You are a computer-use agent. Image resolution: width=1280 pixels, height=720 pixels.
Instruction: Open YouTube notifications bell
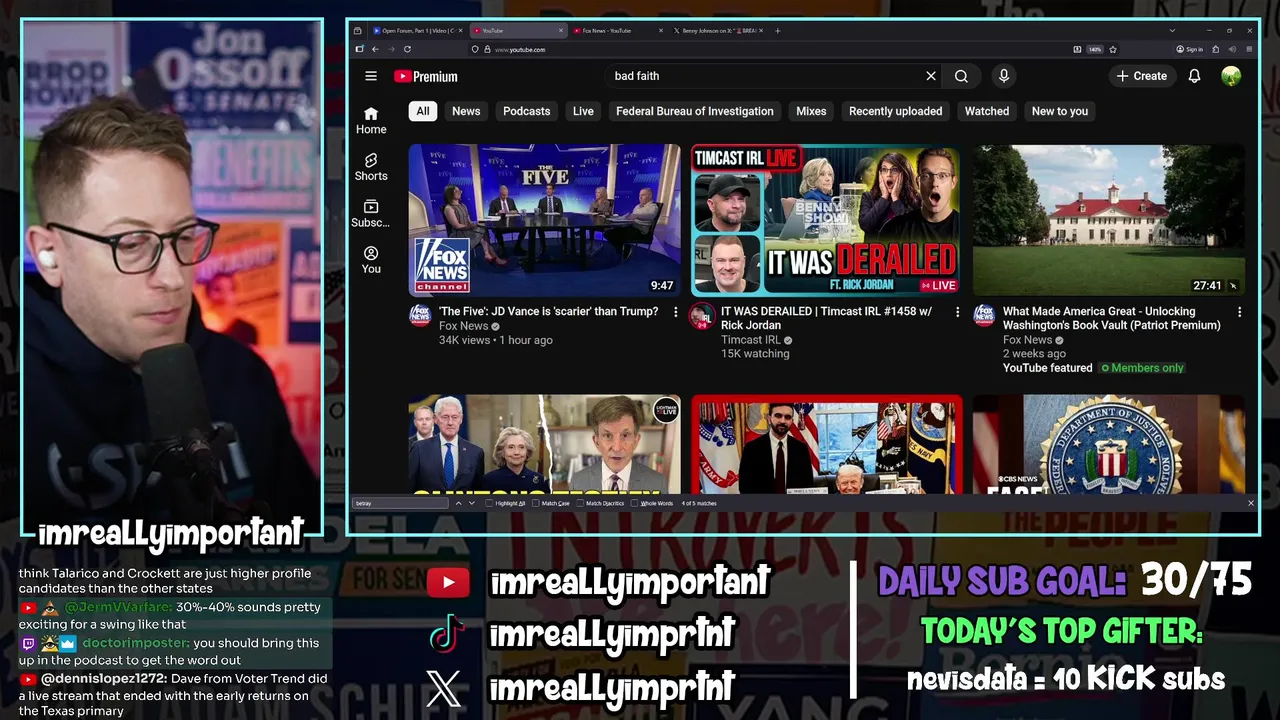1194,76
